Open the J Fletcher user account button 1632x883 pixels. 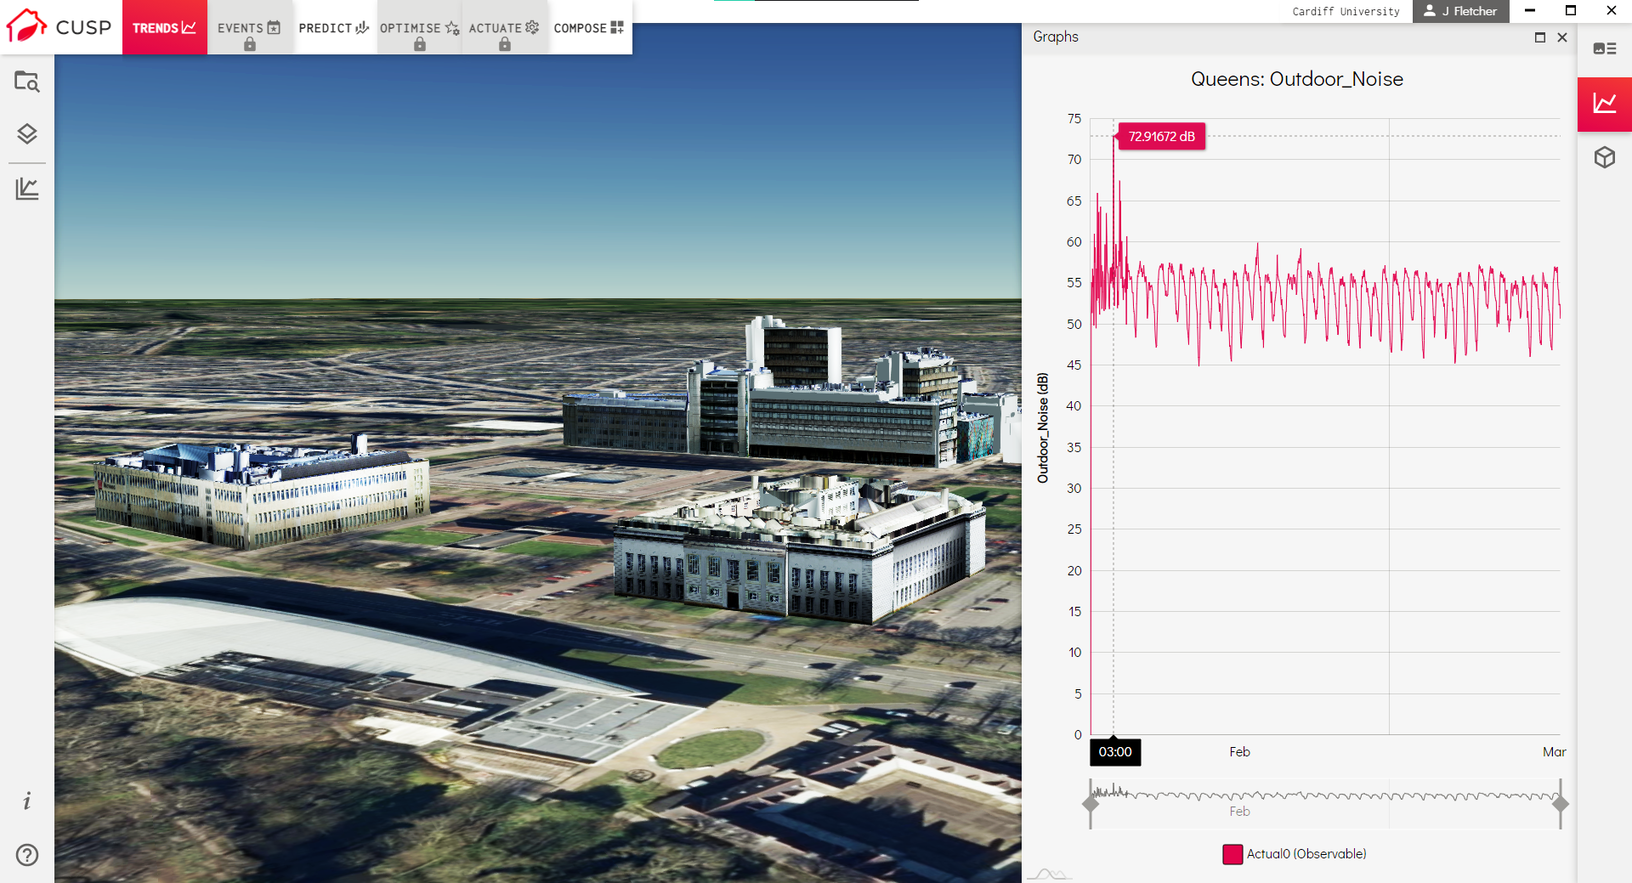(x=1460, y=11)
